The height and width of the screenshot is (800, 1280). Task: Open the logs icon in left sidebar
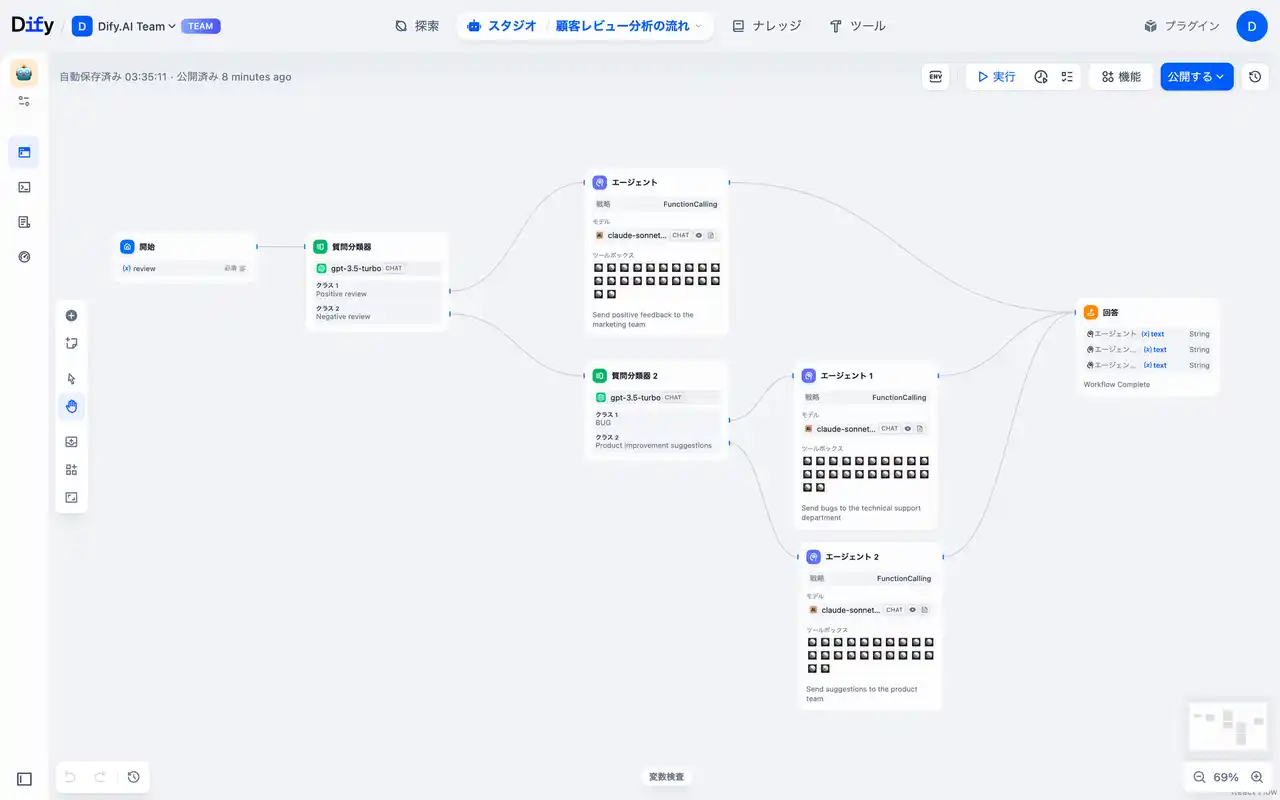pyautogui.click(x=24, y=222)
